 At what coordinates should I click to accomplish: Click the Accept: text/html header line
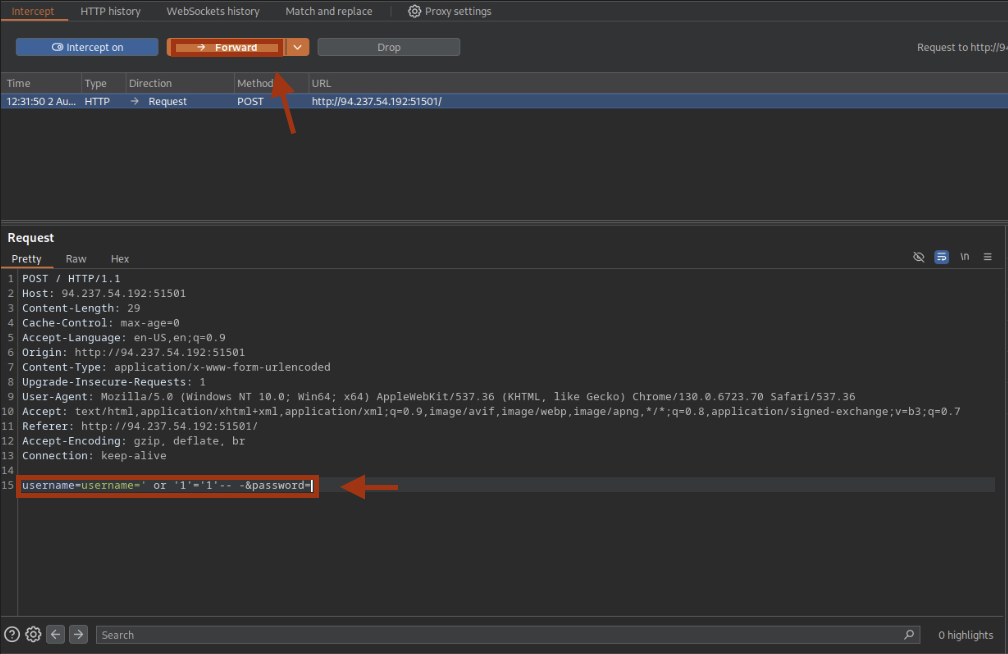pos(491,412)
